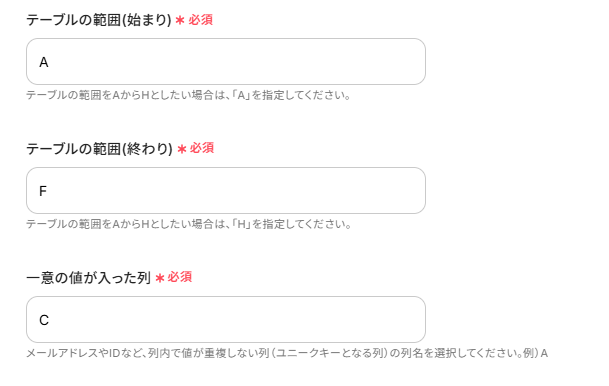The width and height of the screenshot is (609, 386).
Task: Place cursor on value A in start field
Action: pyautogui.click(x=44, y=62)
